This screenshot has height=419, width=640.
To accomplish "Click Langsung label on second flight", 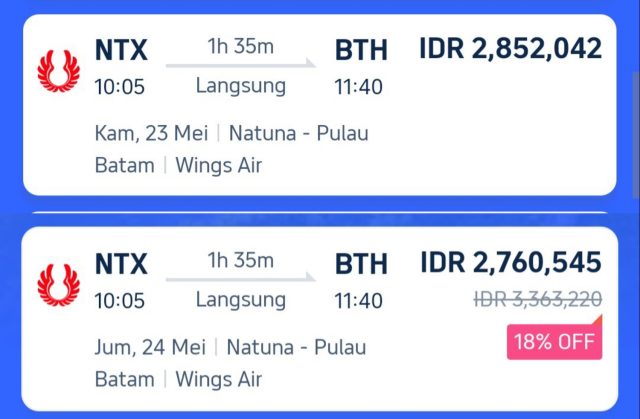I will point(241,301).
